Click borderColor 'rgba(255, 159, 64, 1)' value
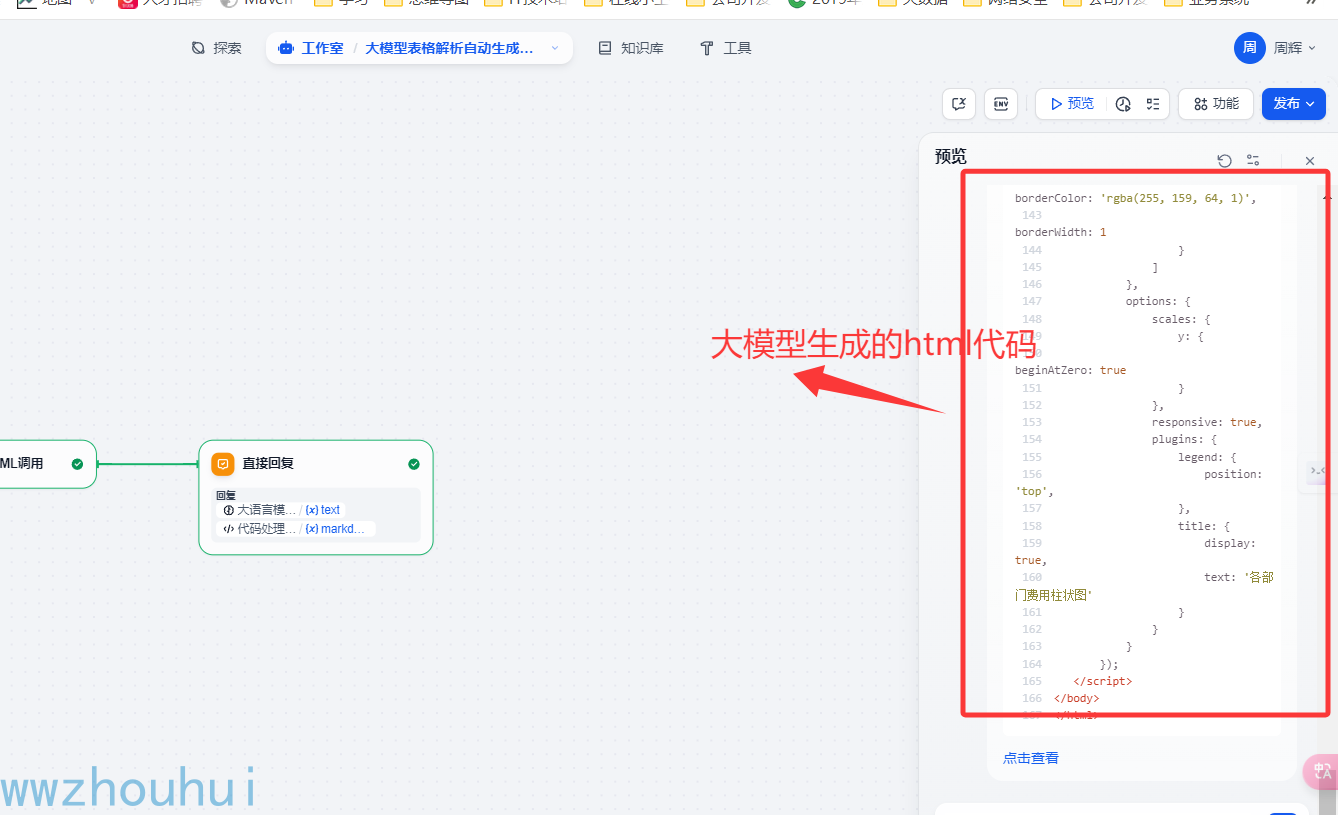Image resolution: width=1338 pixels, height=815 pixels. point(1174,198)
